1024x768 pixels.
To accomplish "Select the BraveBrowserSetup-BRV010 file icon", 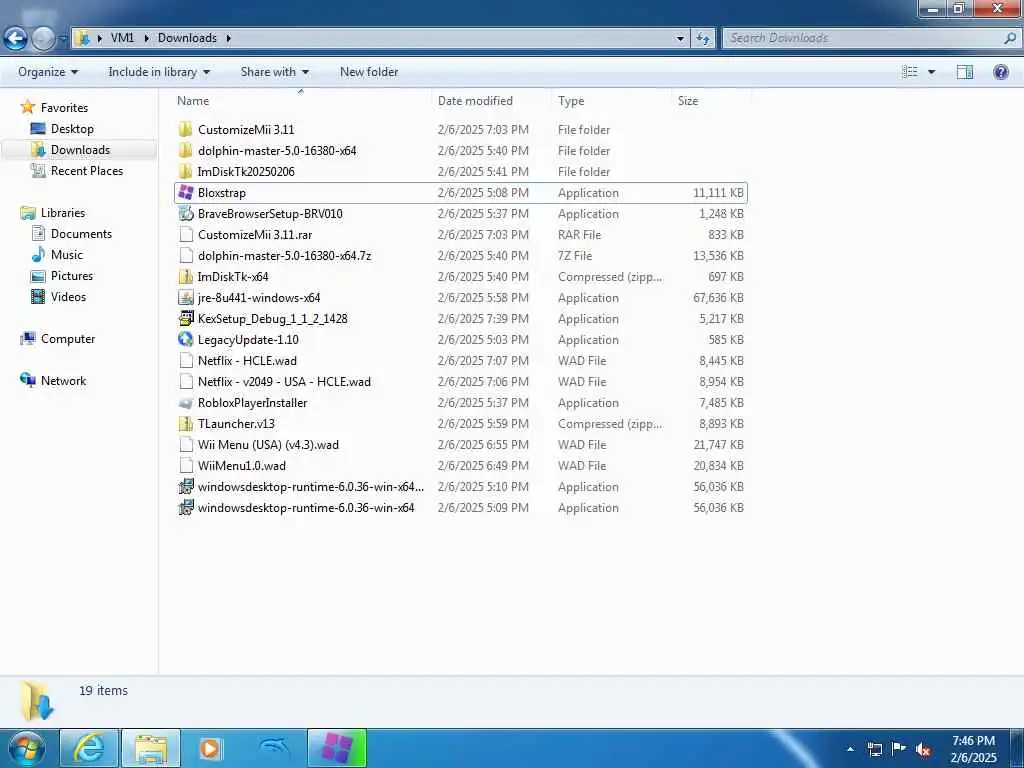I will 186,214.
